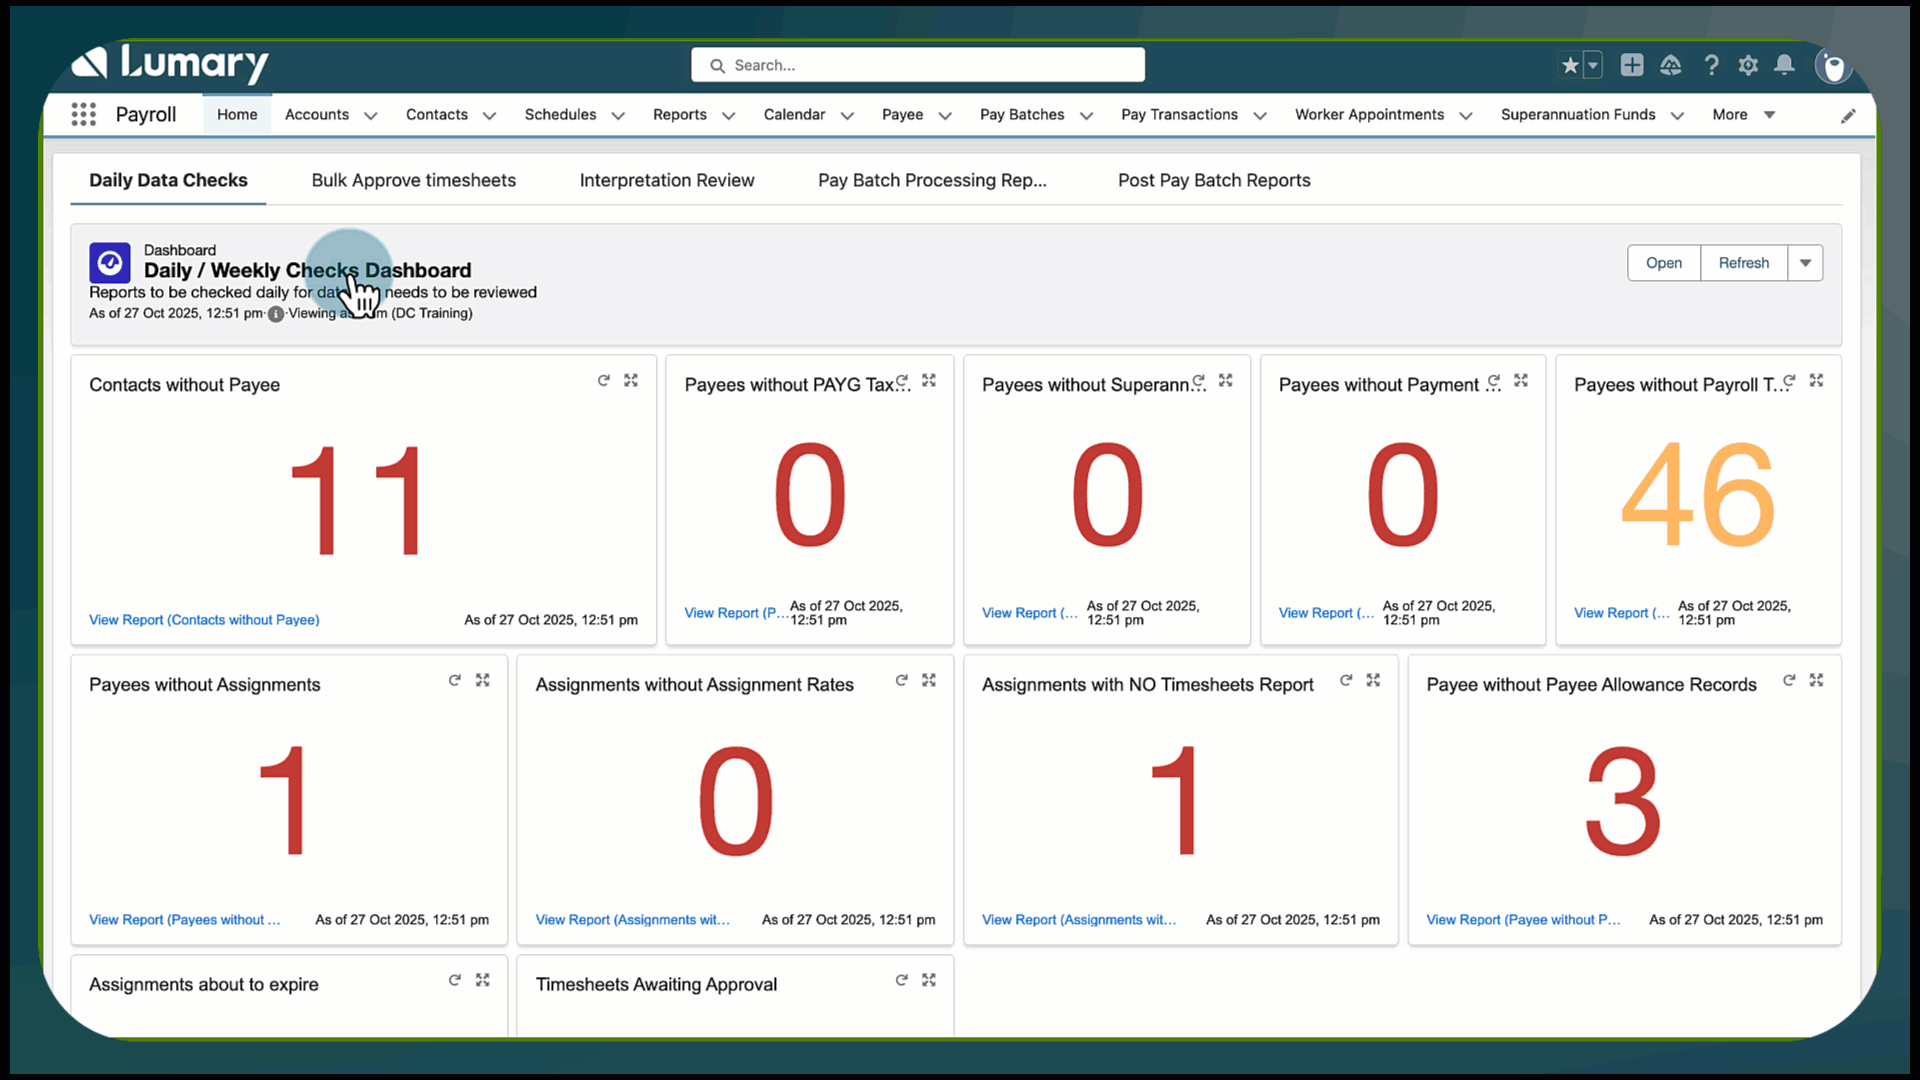Click the global Search field
Image resolution: width=1920 pixels, height=1080 pixels.
918,65
